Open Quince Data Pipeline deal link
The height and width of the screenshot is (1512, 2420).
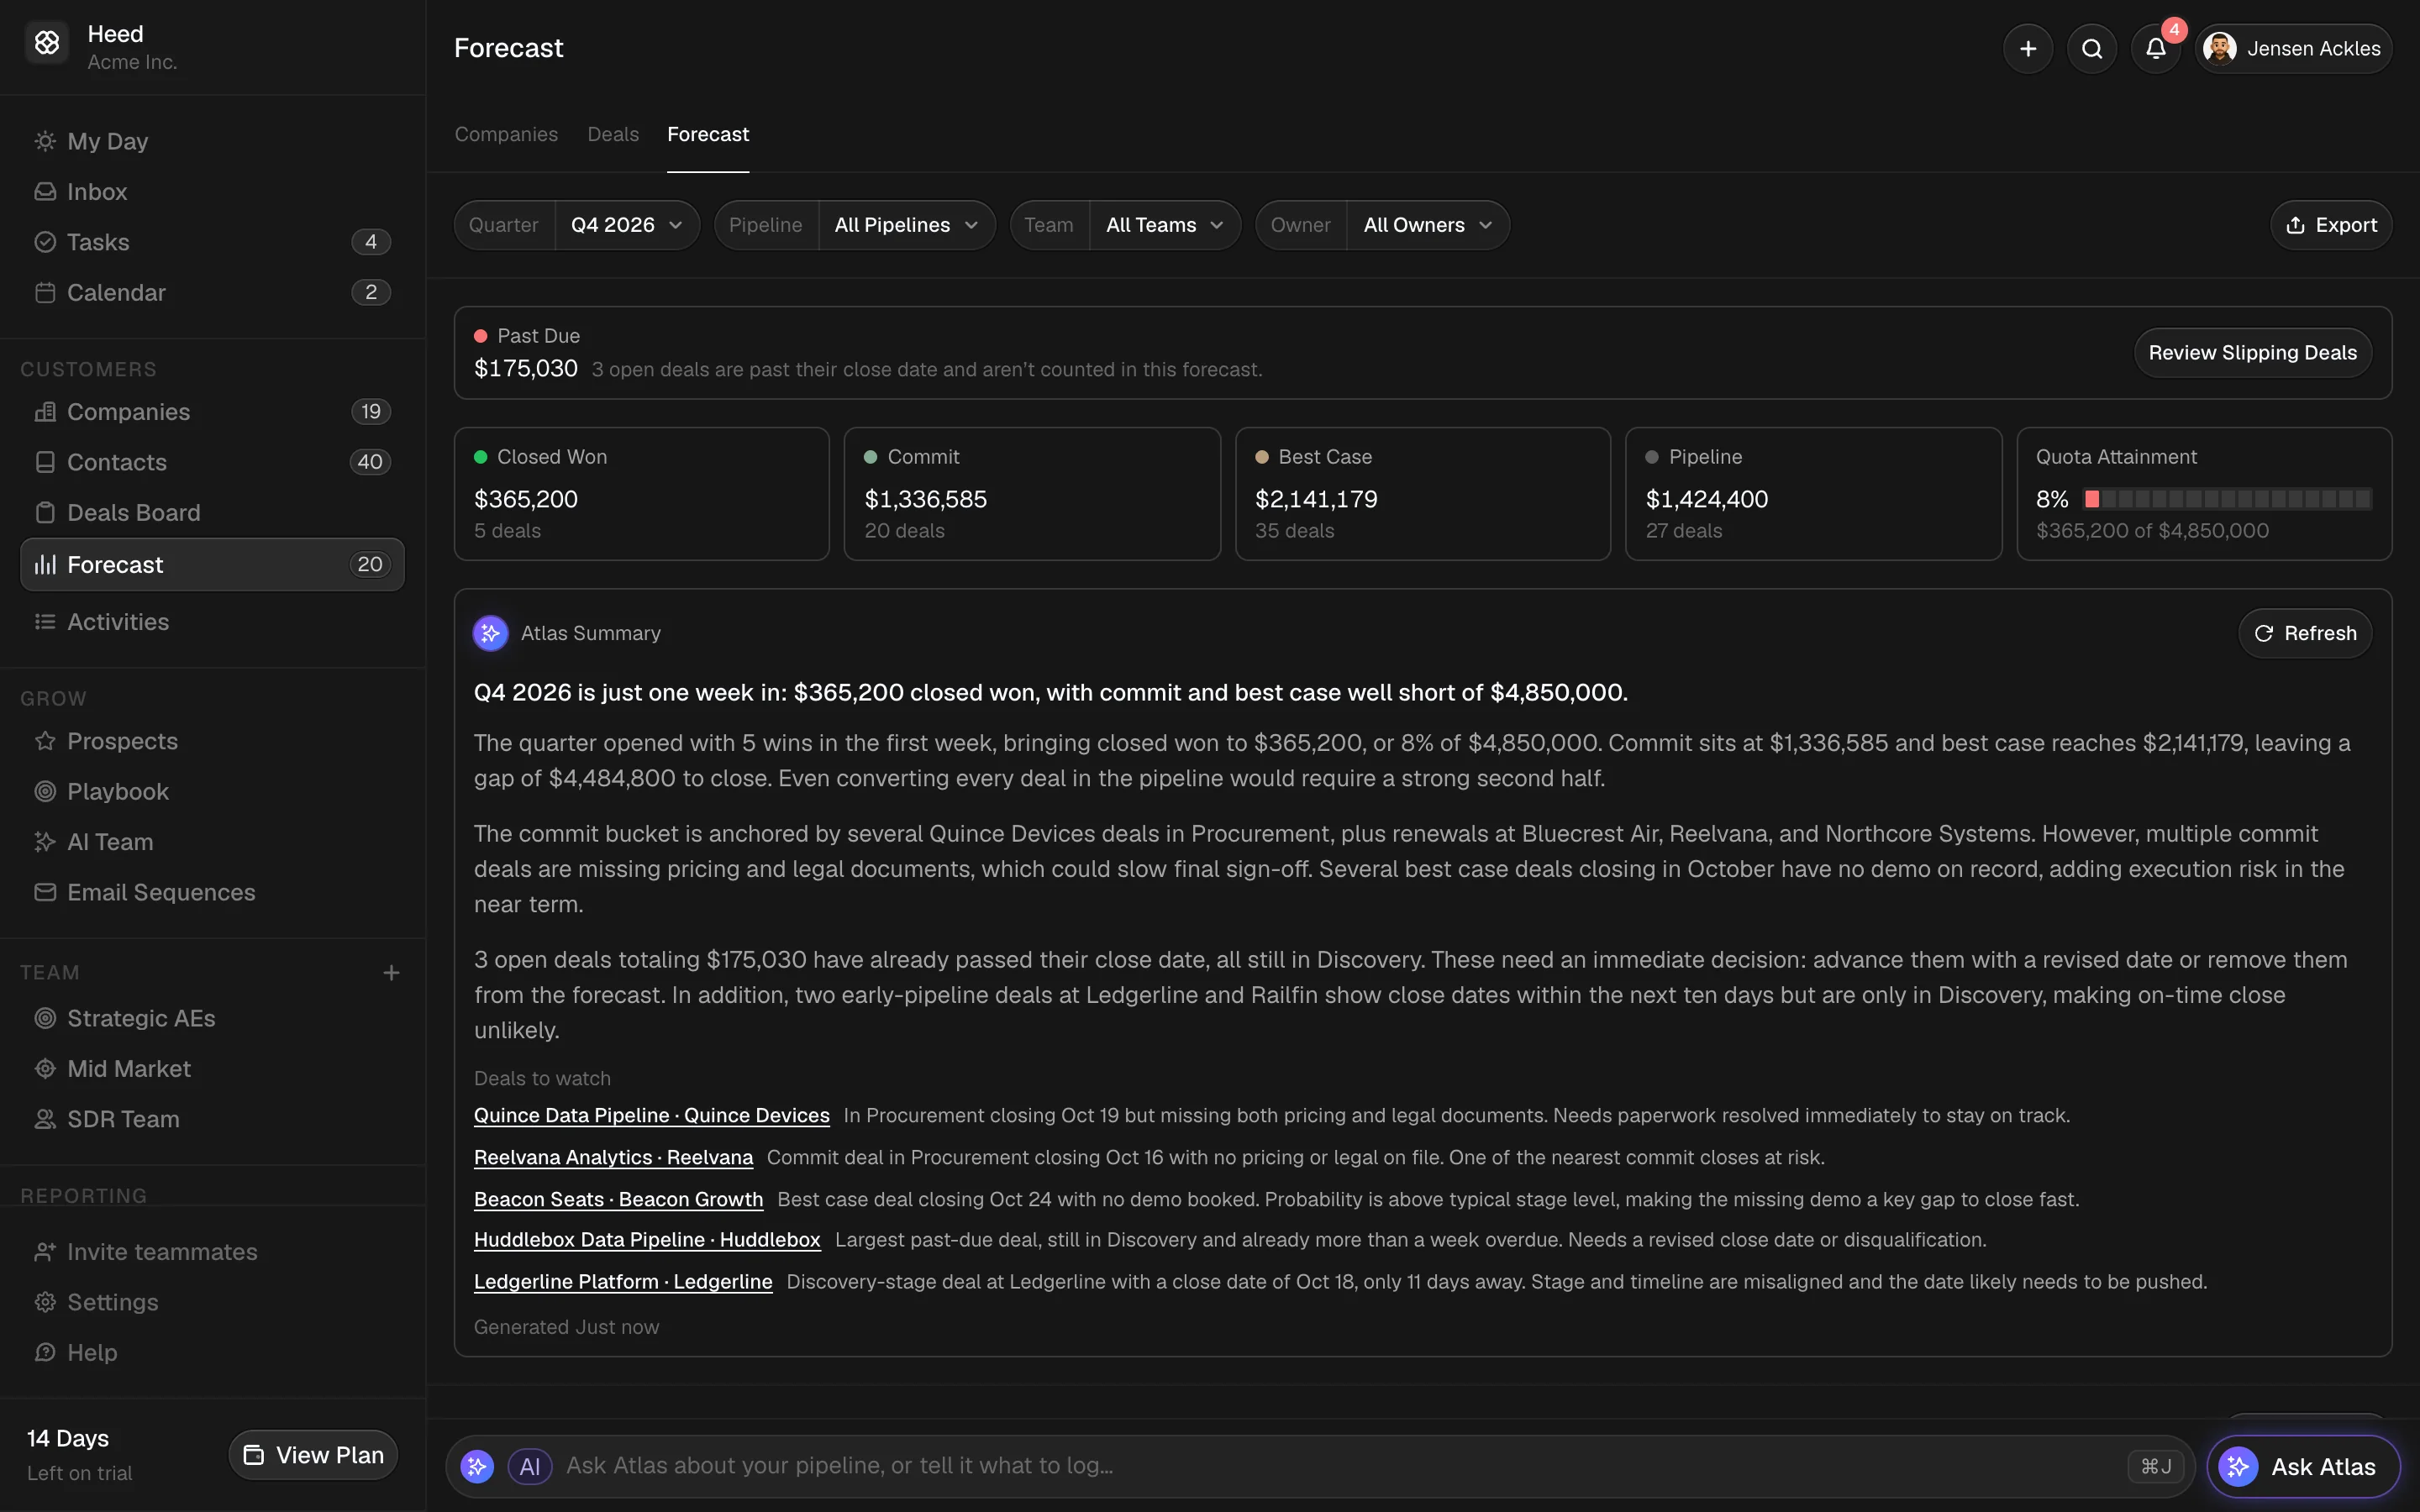[651, 1115]
